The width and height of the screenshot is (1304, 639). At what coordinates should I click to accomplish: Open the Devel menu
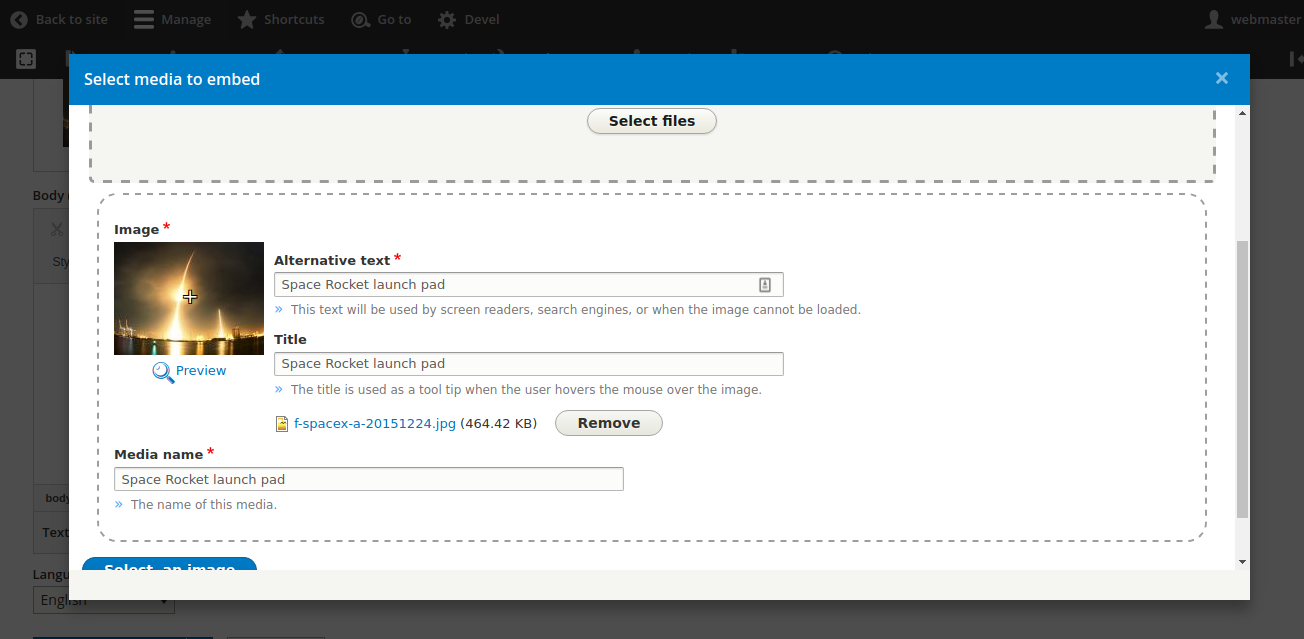tap(468, 19)
